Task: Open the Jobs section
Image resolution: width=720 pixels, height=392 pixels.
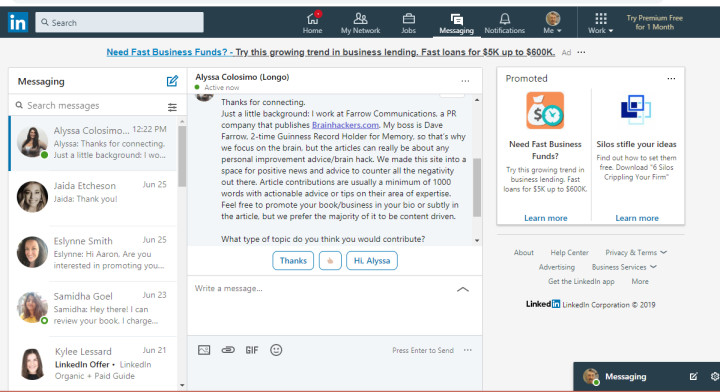Action: [408, 22]
